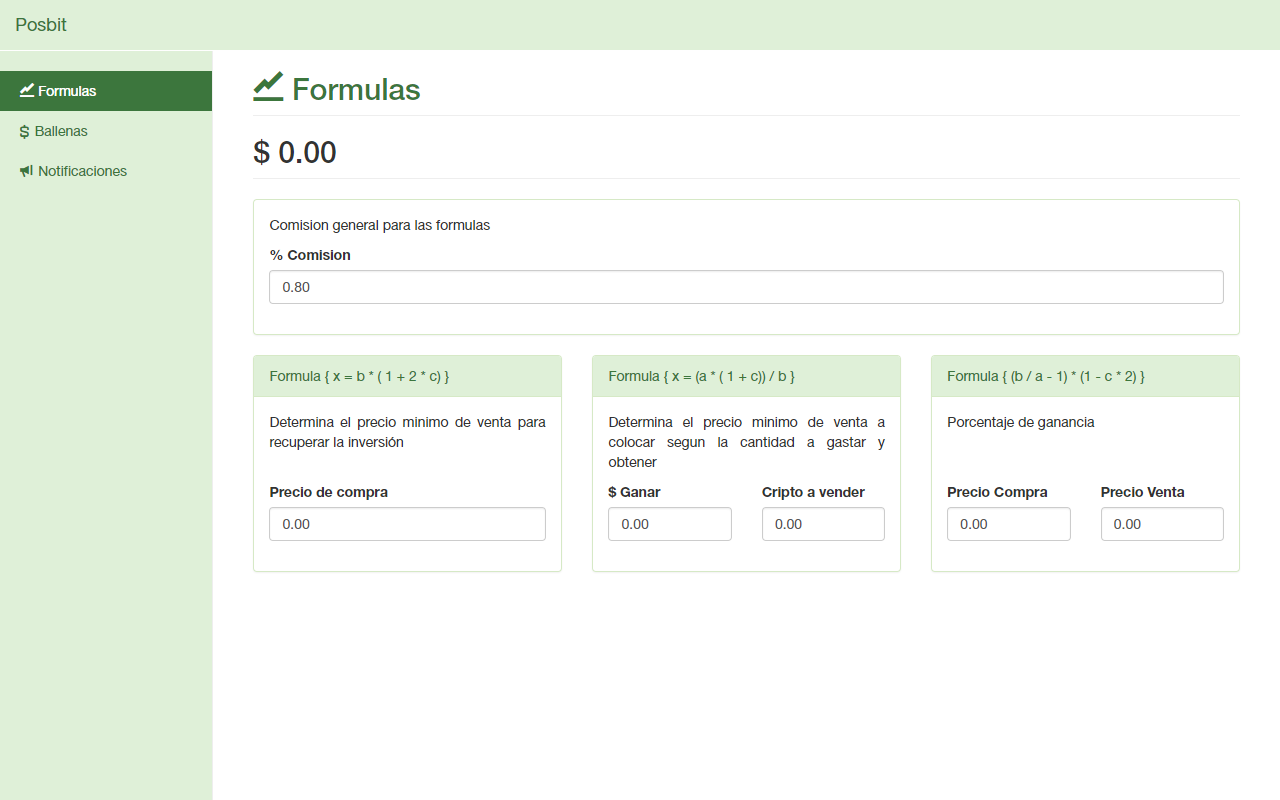Click the Formulas page heading text
The width and height of the screenshot is (1280, 800).
coord(356,90)
